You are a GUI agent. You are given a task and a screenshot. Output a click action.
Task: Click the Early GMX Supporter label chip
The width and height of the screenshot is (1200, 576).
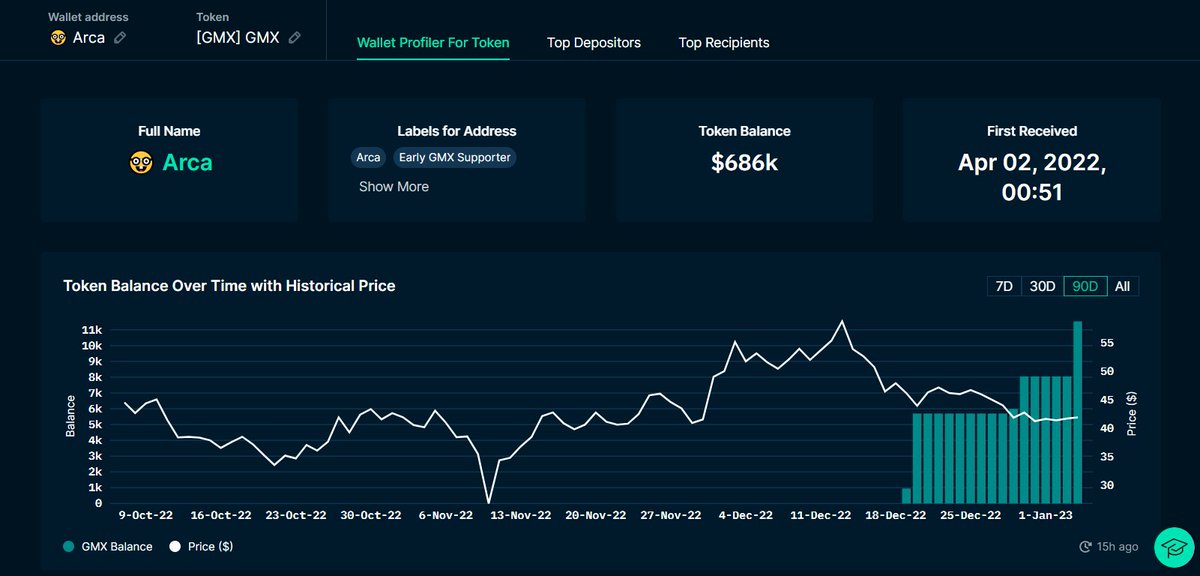click(455, 157)
